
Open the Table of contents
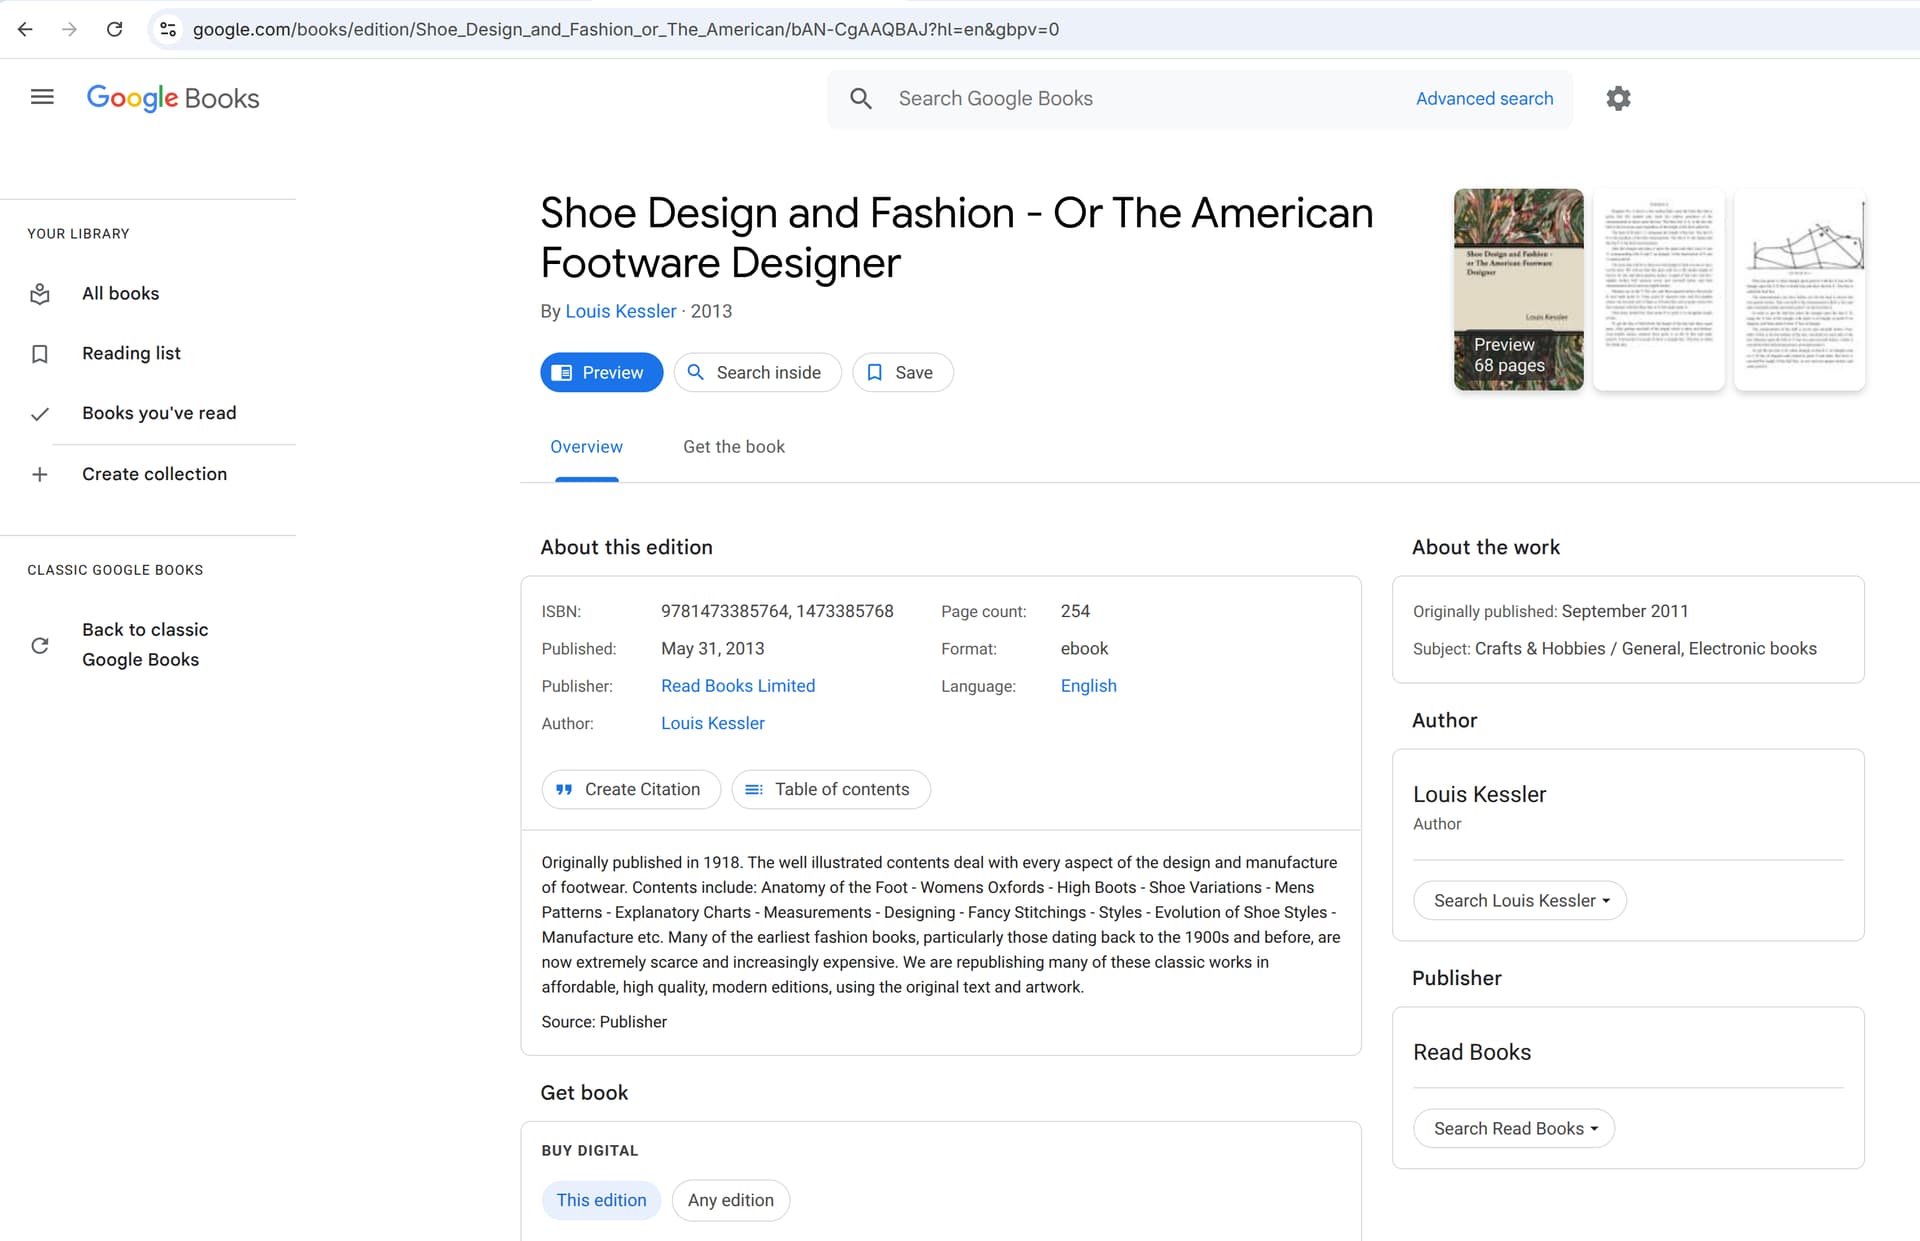coord(830,789)
